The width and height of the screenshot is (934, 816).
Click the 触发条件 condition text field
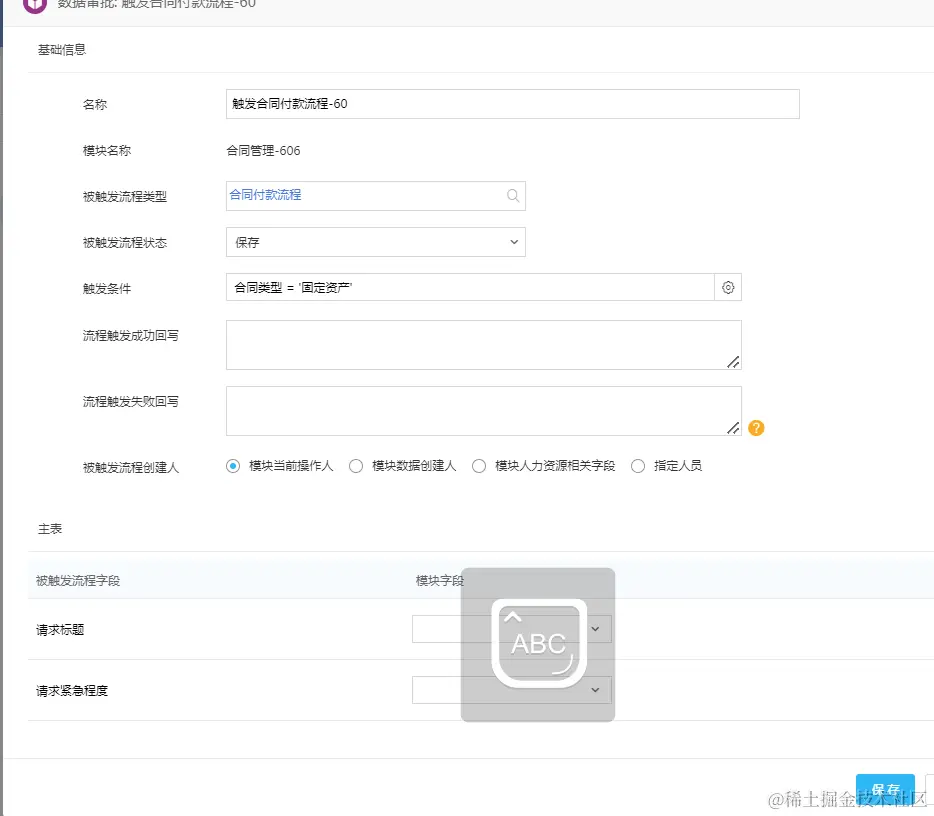click(x=471, y=288)
